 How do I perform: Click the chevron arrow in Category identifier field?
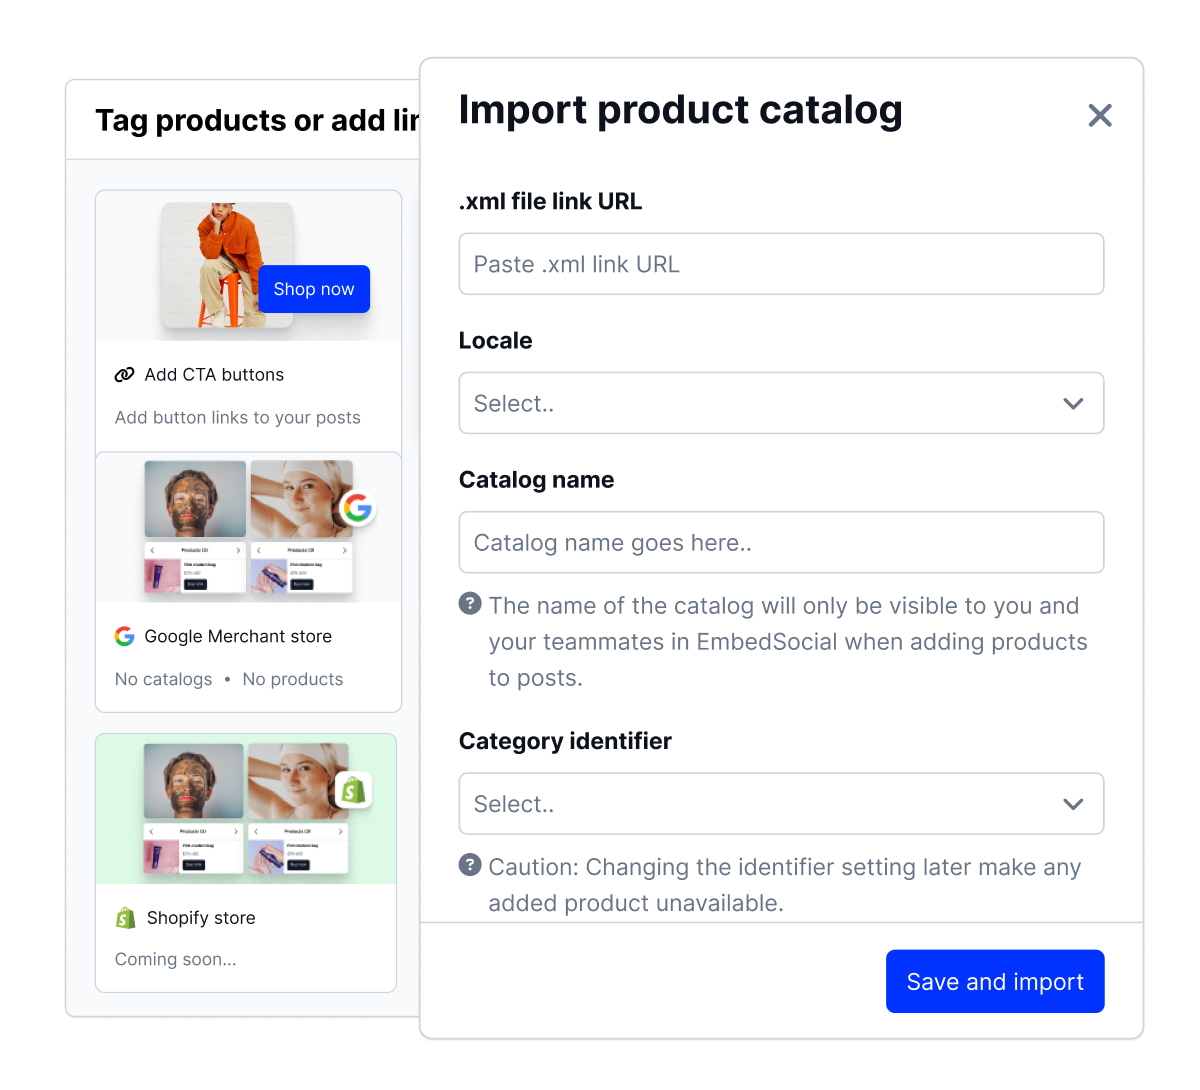(1073, 804)
